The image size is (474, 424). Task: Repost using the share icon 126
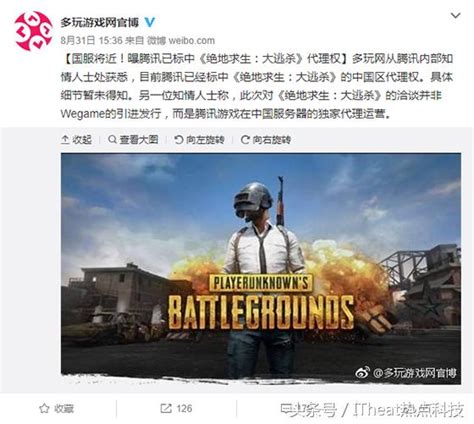click(176, 408)
